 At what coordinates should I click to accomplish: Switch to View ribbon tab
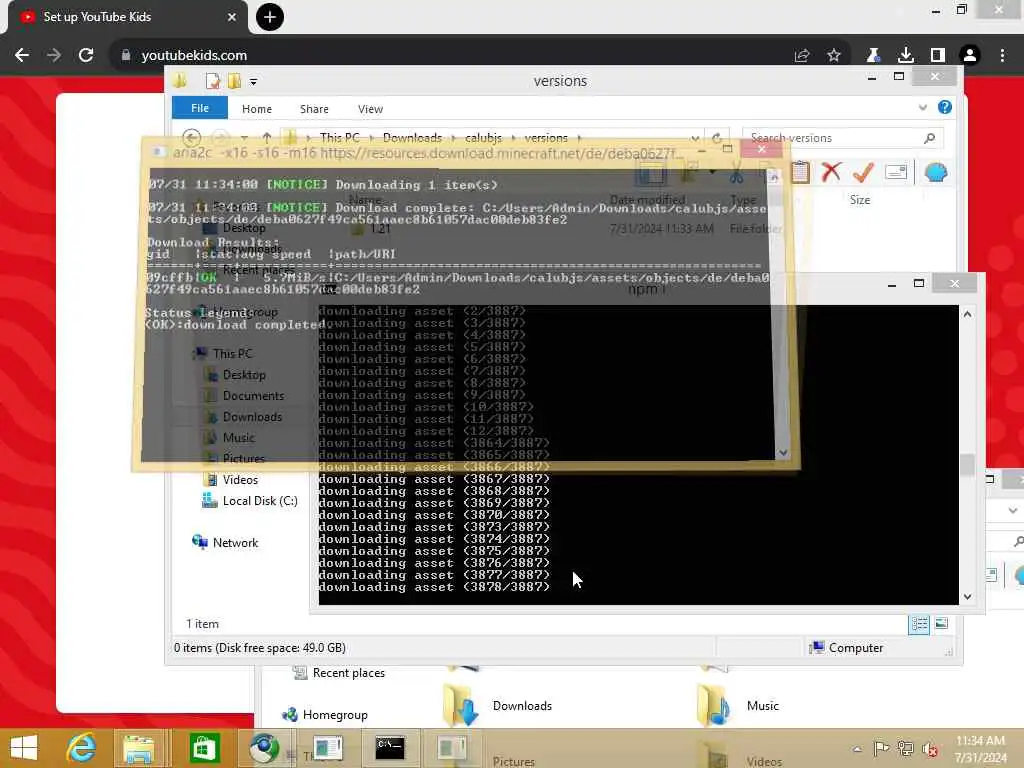[x=370, y=109]
